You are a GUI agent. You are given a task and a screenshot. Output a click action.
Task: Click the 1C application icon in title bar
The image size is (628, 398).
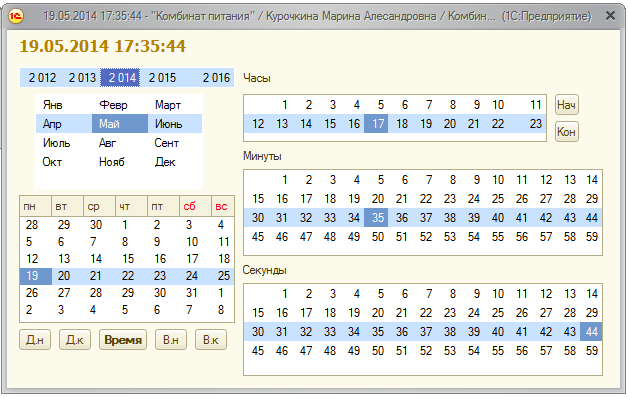click(16, 16)
